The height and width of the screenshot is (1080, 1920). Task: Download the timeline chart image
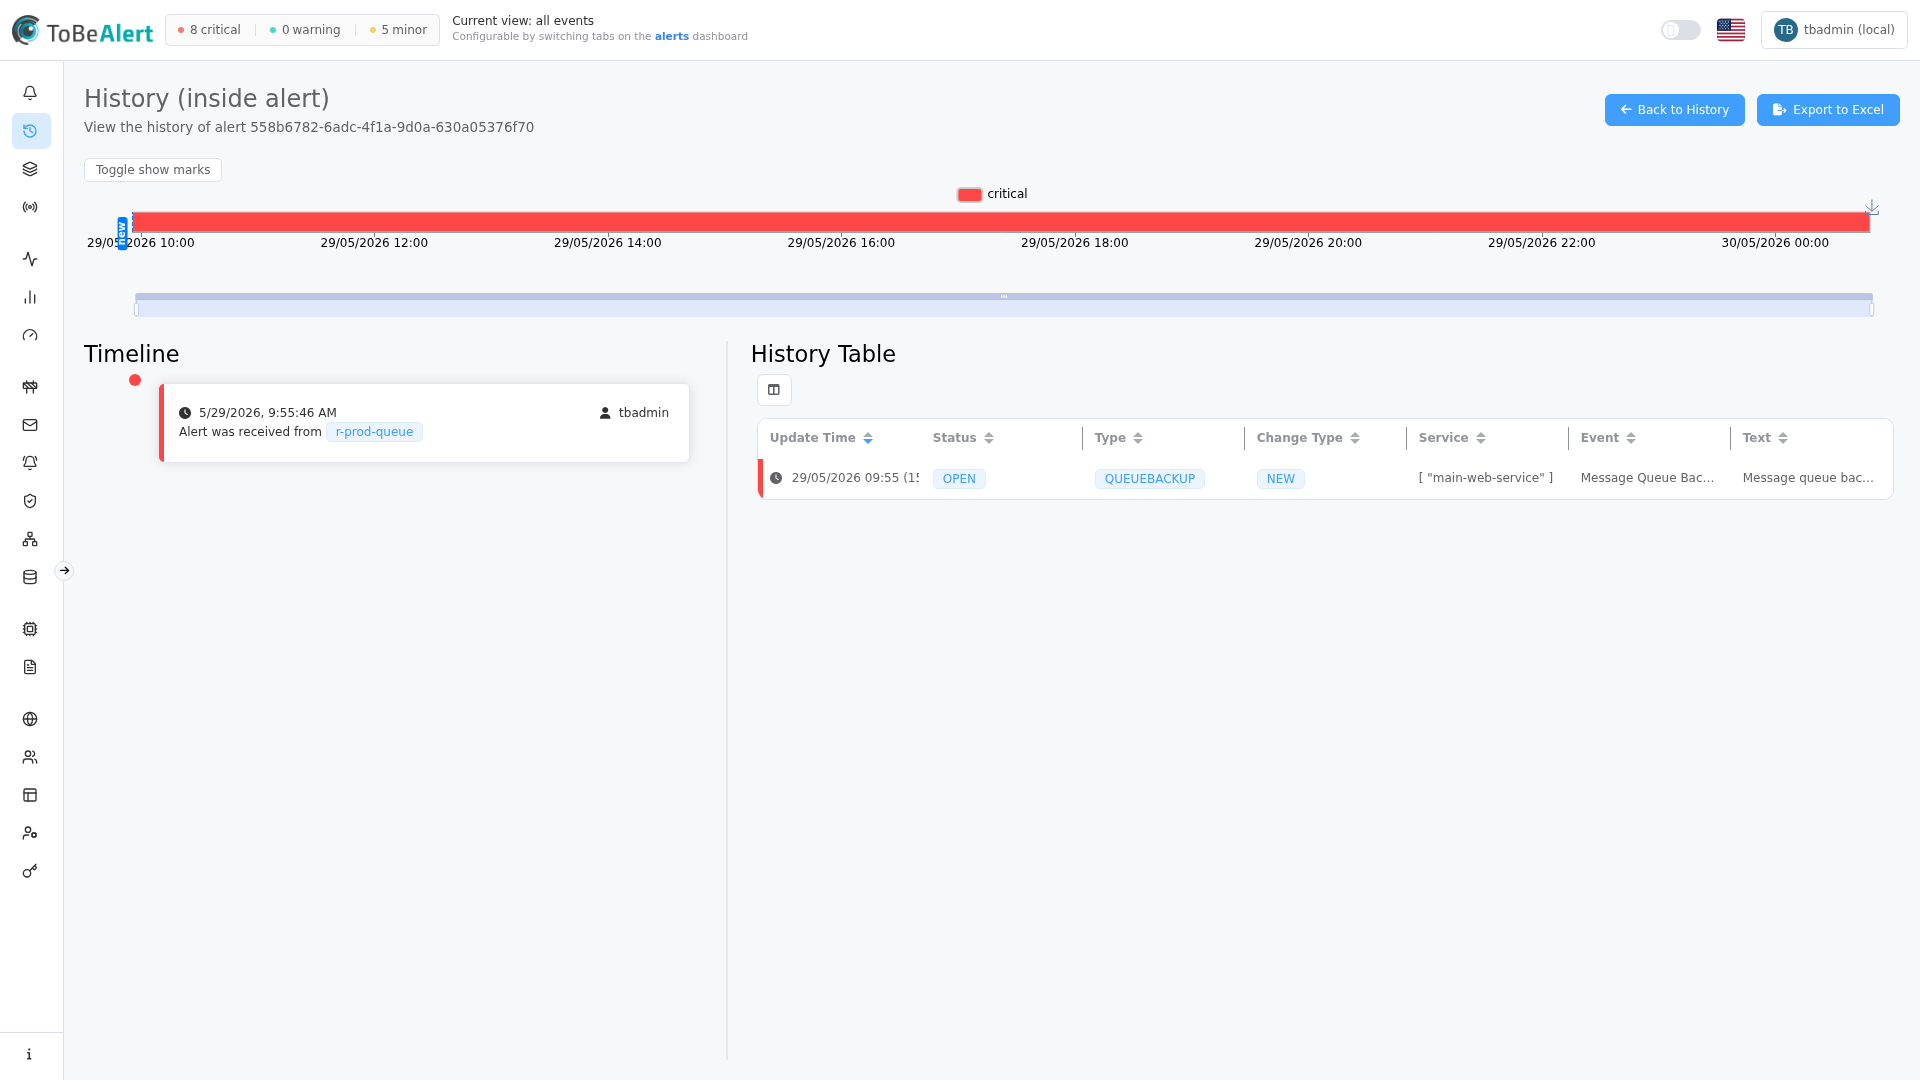pyautogui.click(x=1872, y=207)
